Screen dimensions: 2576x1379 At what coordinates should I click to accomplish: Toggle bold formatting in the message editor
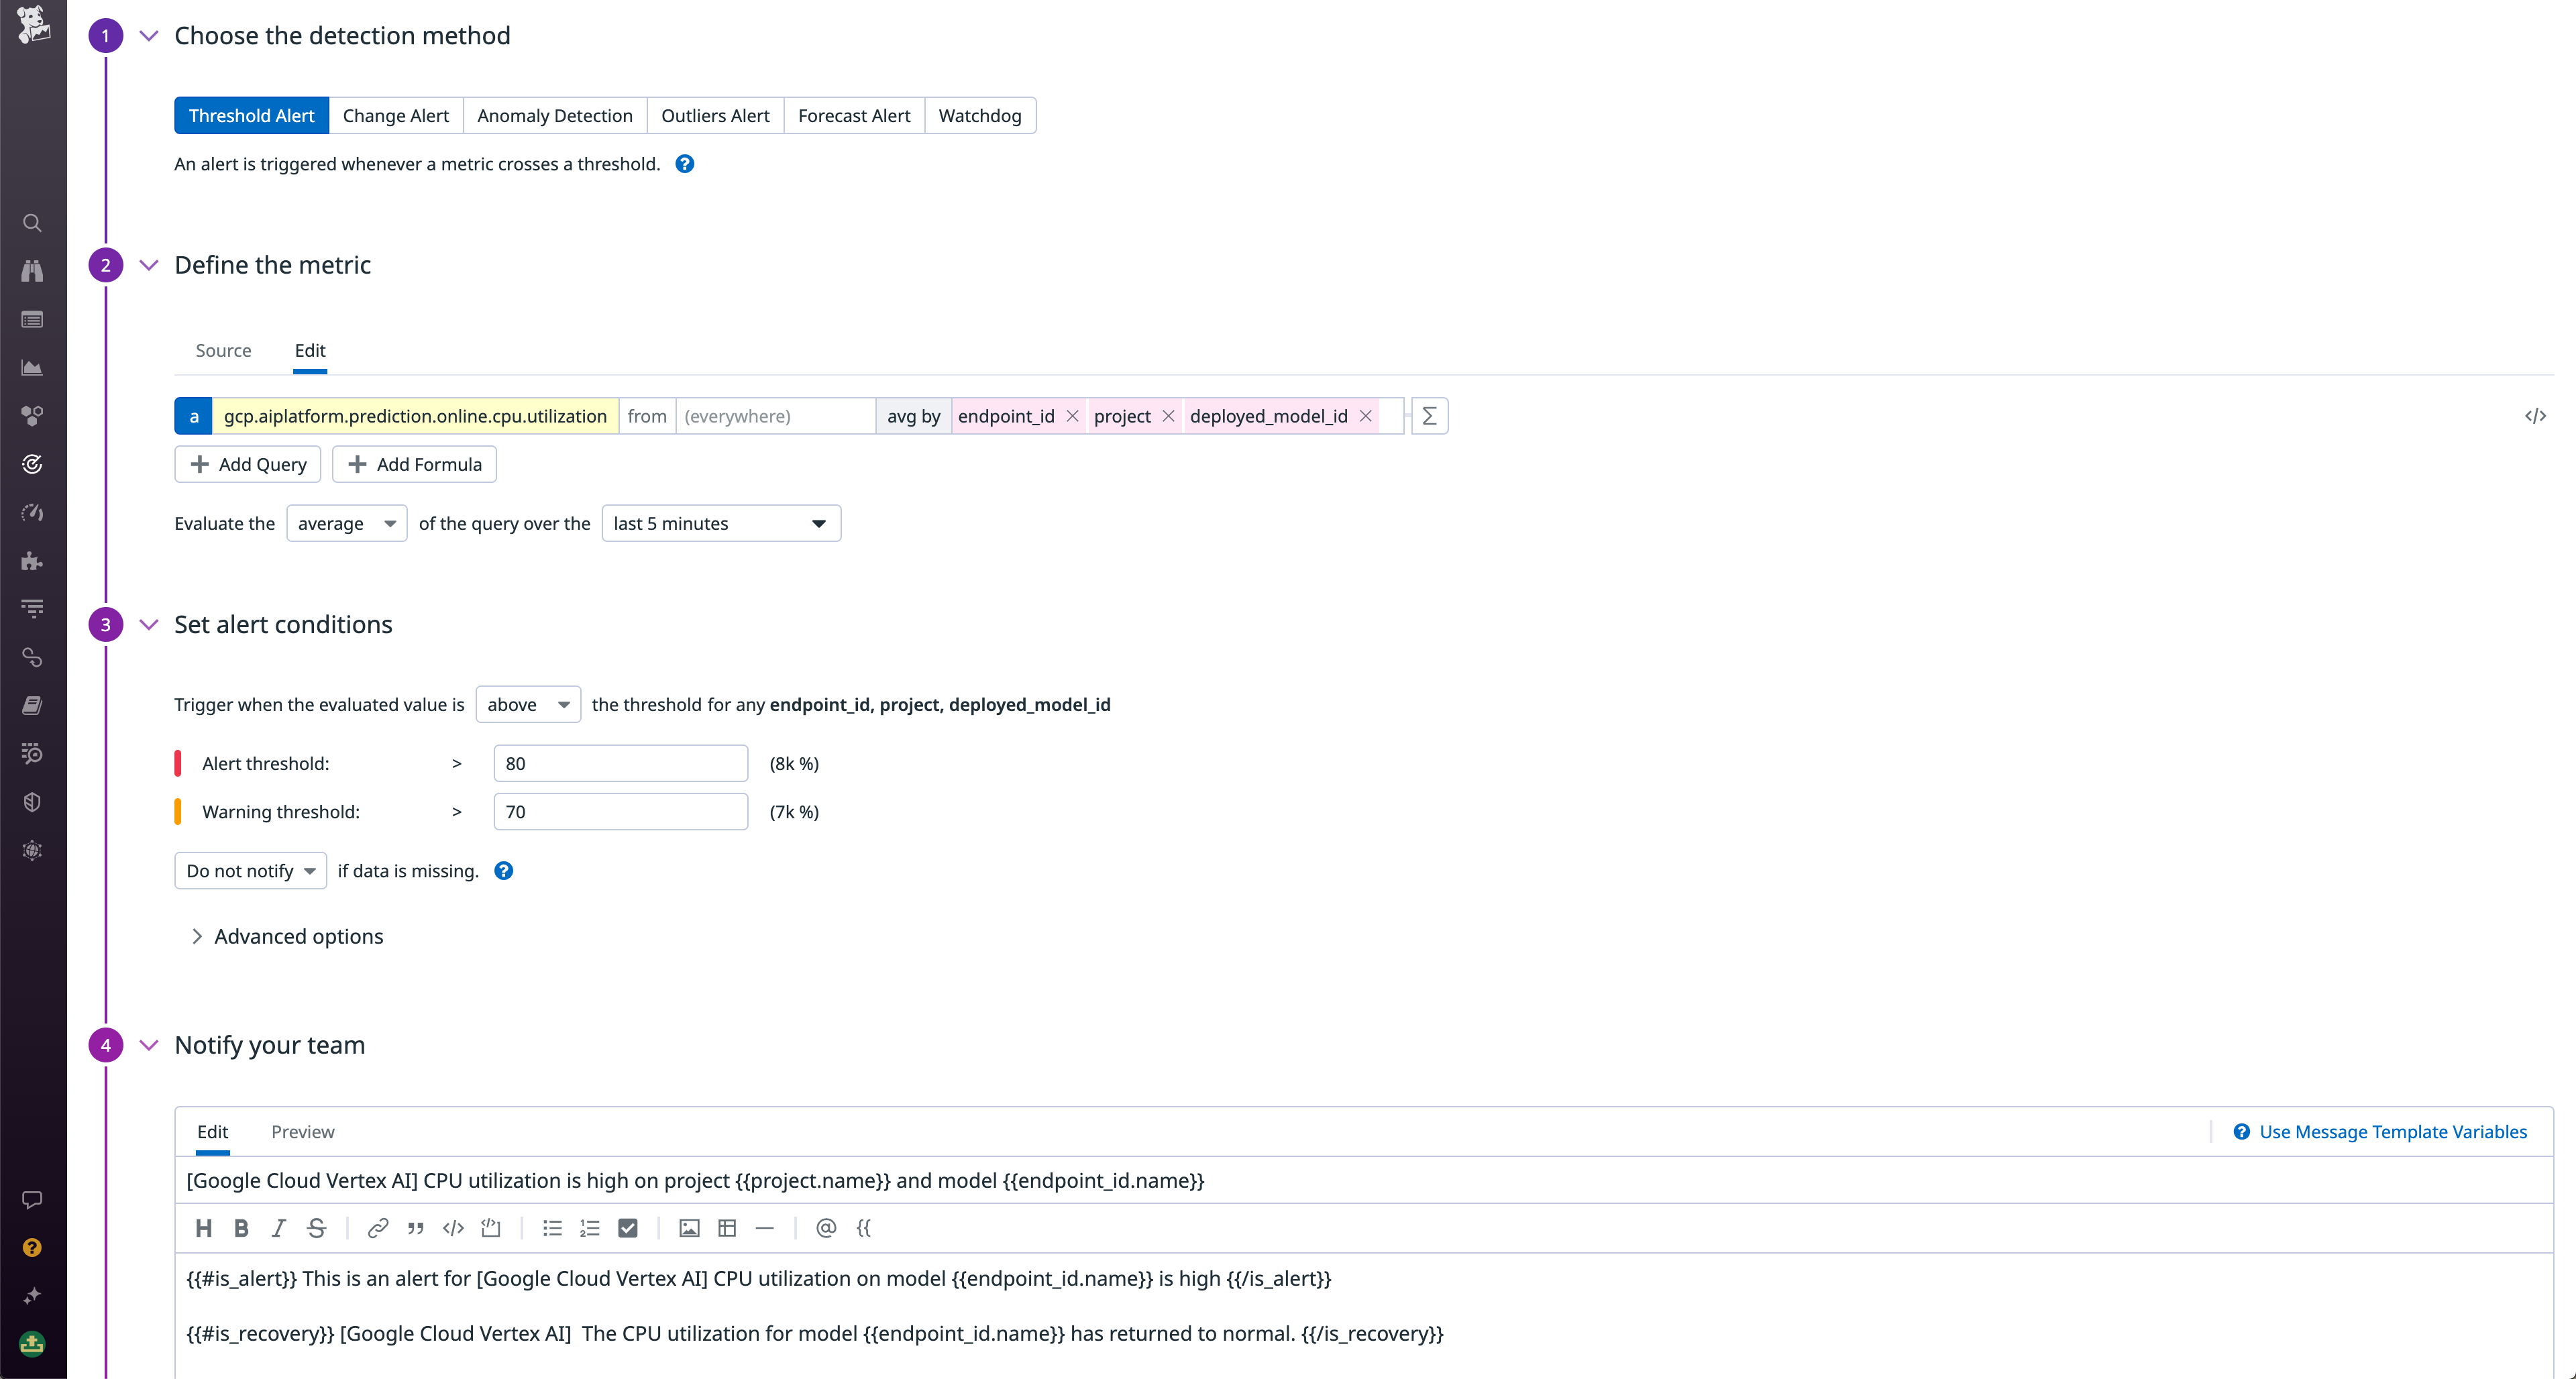click(241, 1228)
